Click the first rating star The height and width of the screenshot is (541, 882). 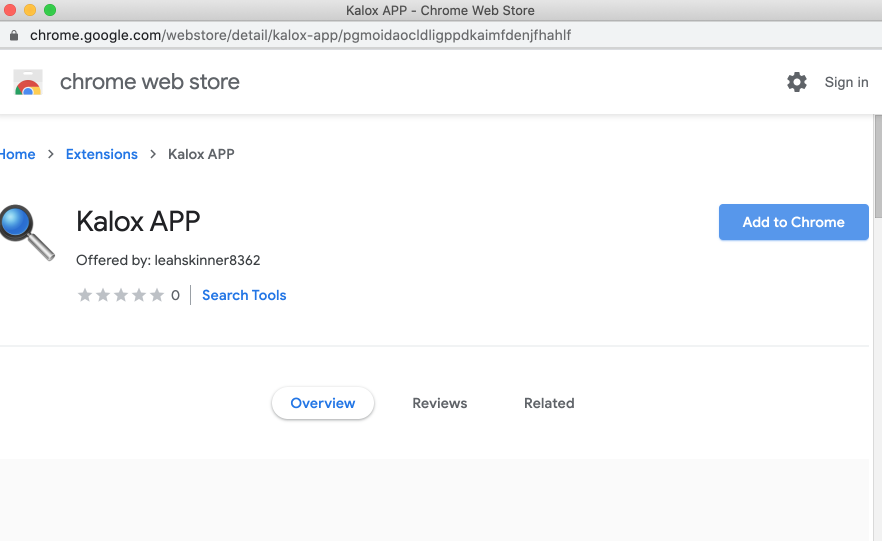click(x=85, y=295)
